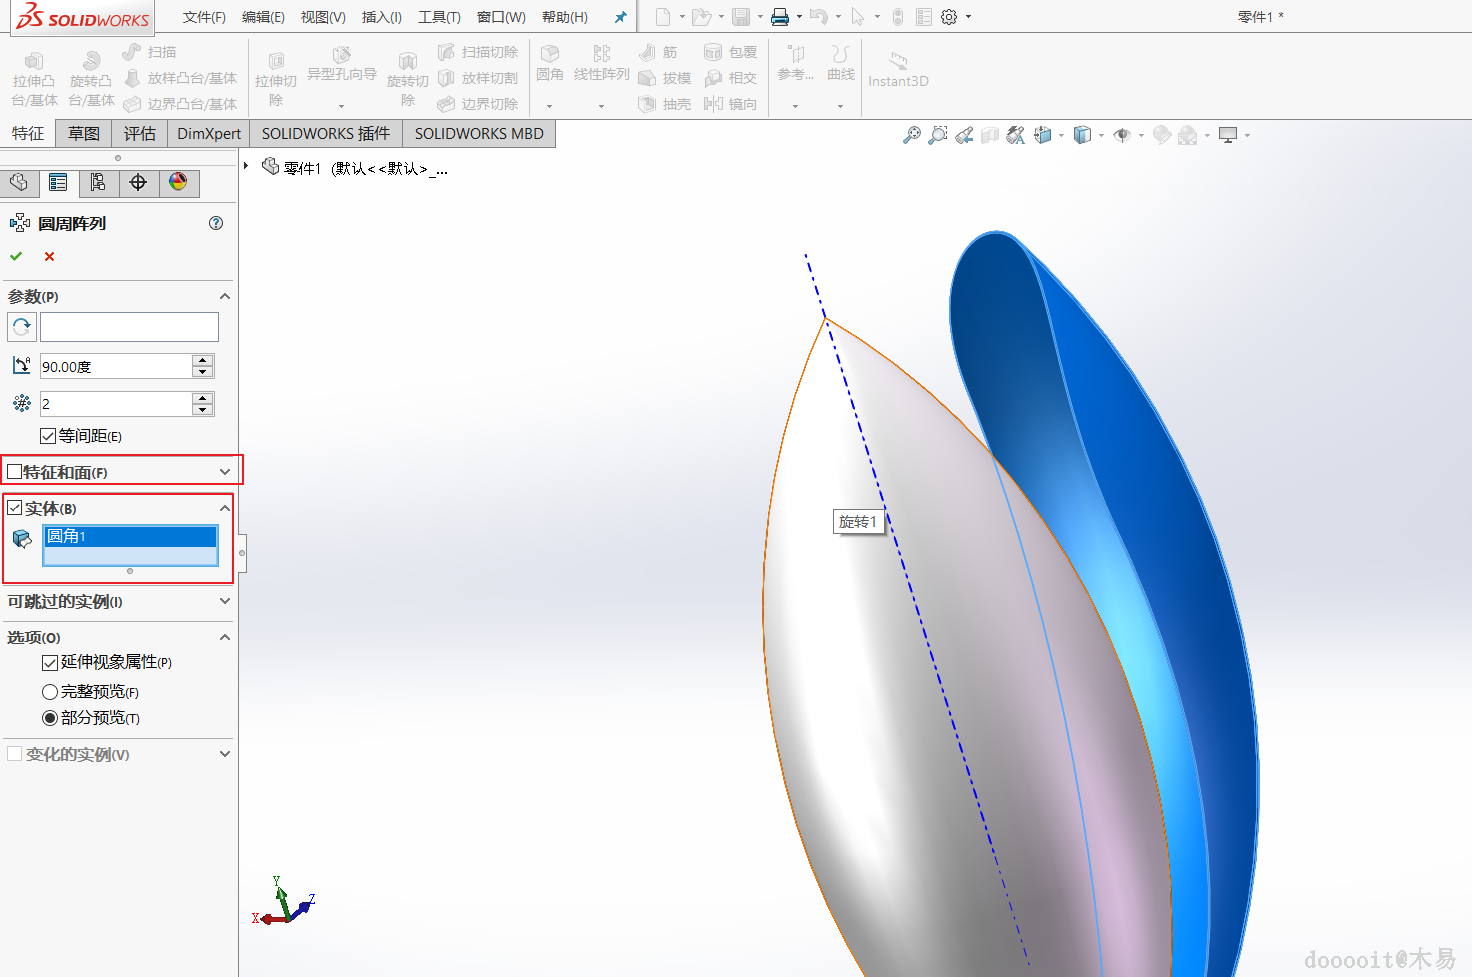
Task: Open the DisplayManager color wheel tab
Action: 178,182
